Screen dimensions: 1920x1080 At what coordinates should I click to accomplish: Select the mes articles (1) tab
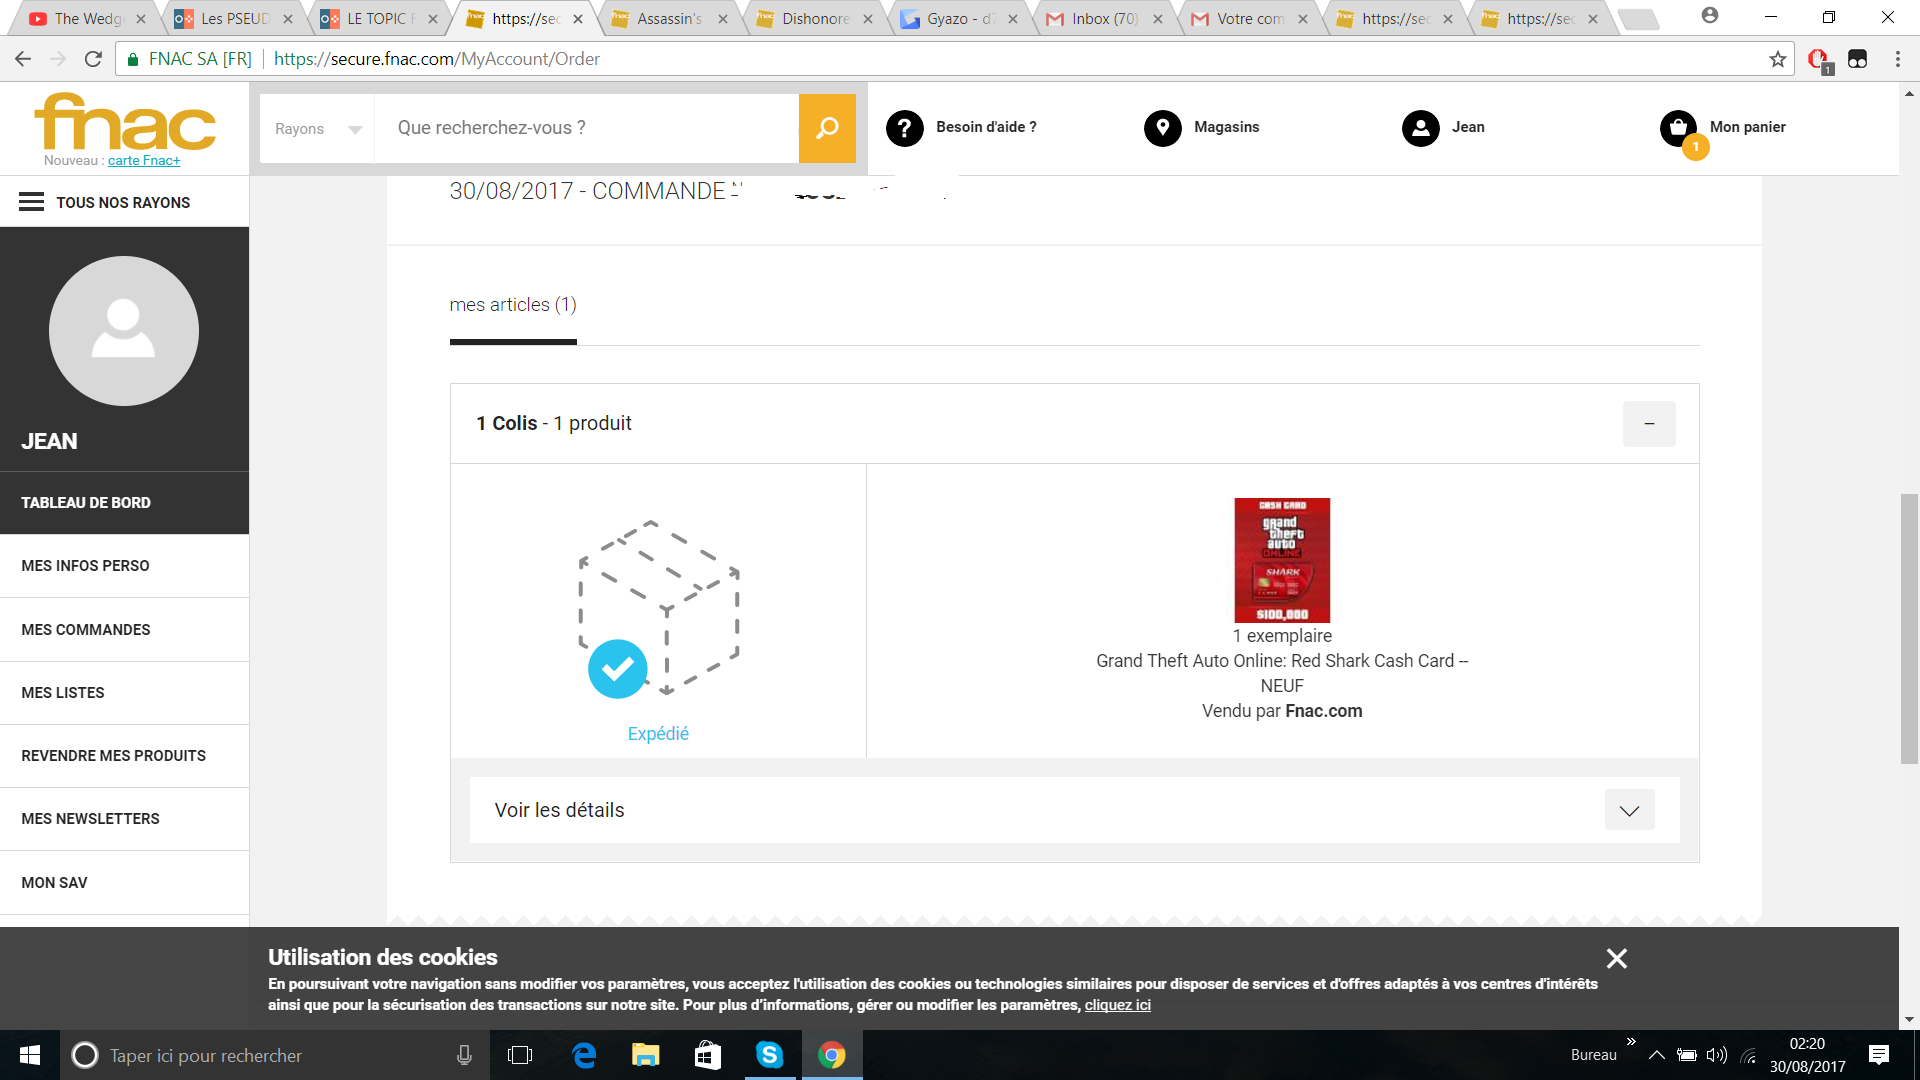pyautogui.click(x=513, y=305)
